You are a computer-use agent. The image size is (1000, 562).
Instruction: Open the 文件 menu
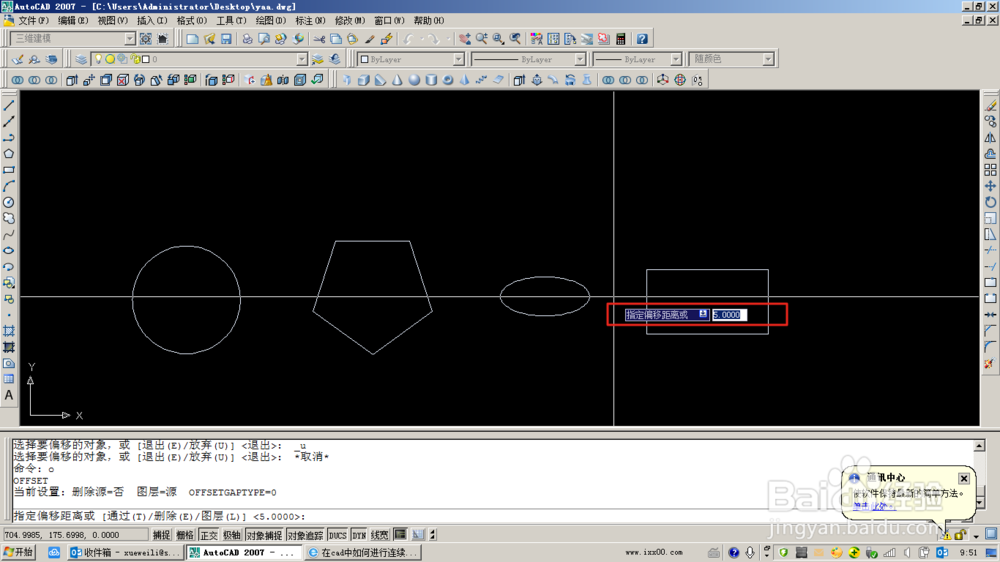click(33, 20)
